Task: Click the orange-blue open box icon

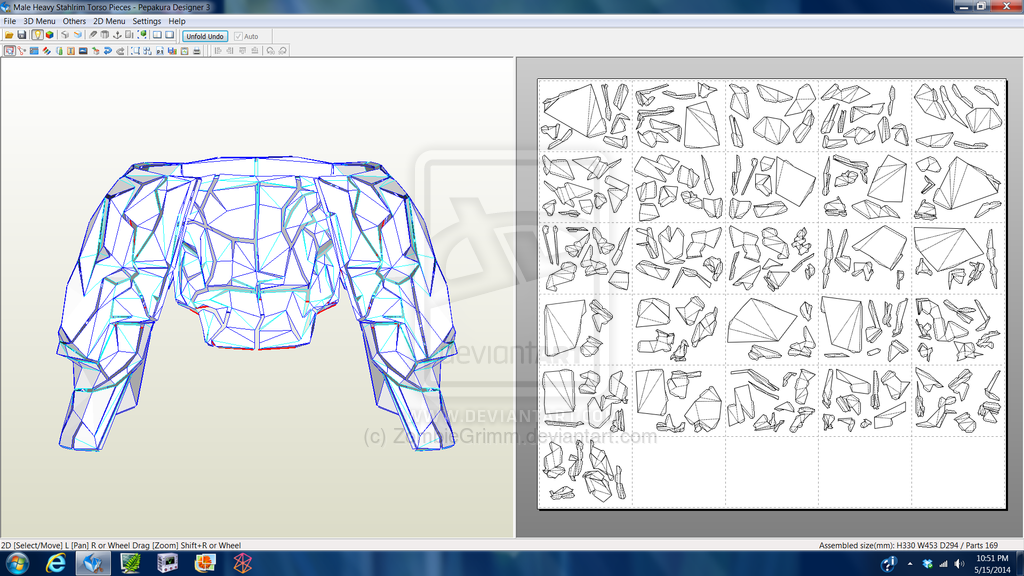Action: click(x=78, y=35)
